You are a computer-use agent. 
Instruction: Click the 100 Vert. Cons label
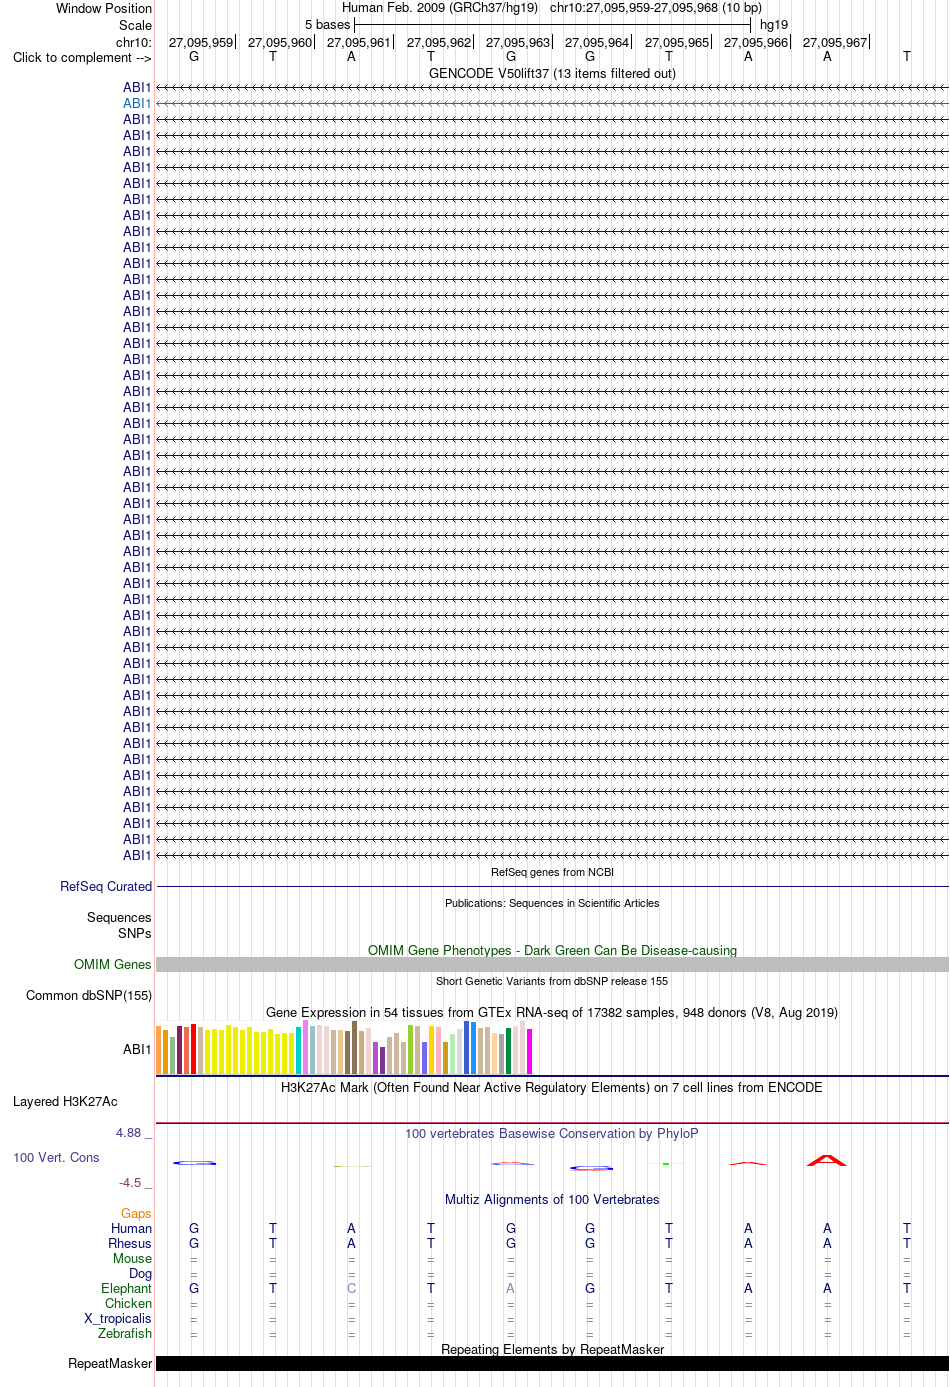pos(56,1157)
